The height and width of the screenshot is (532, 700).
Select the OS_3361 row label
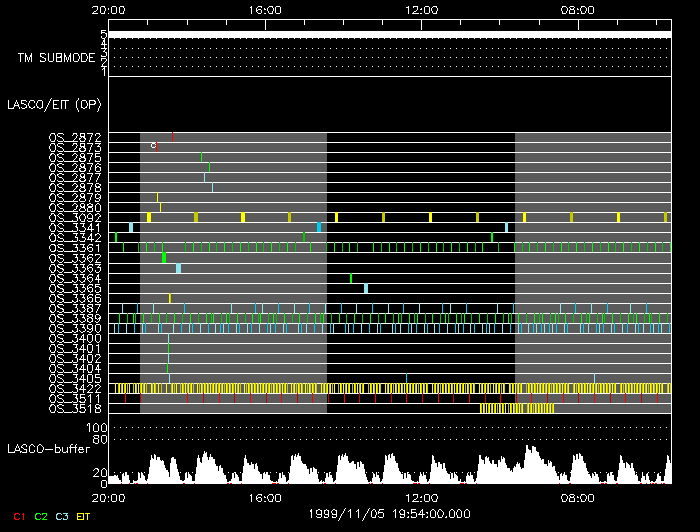75,247
